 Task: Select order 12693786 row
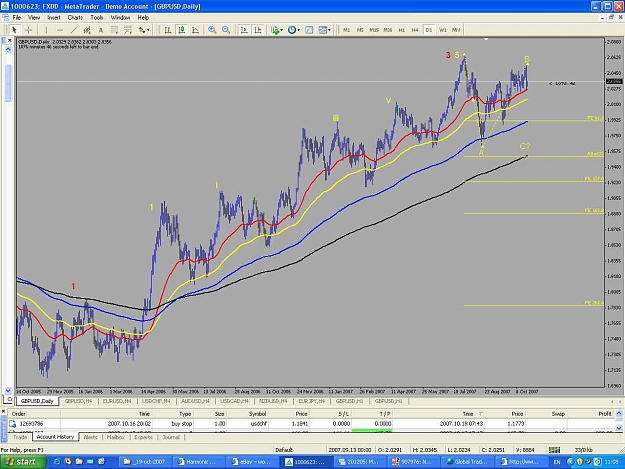click(x=311, y=424)
